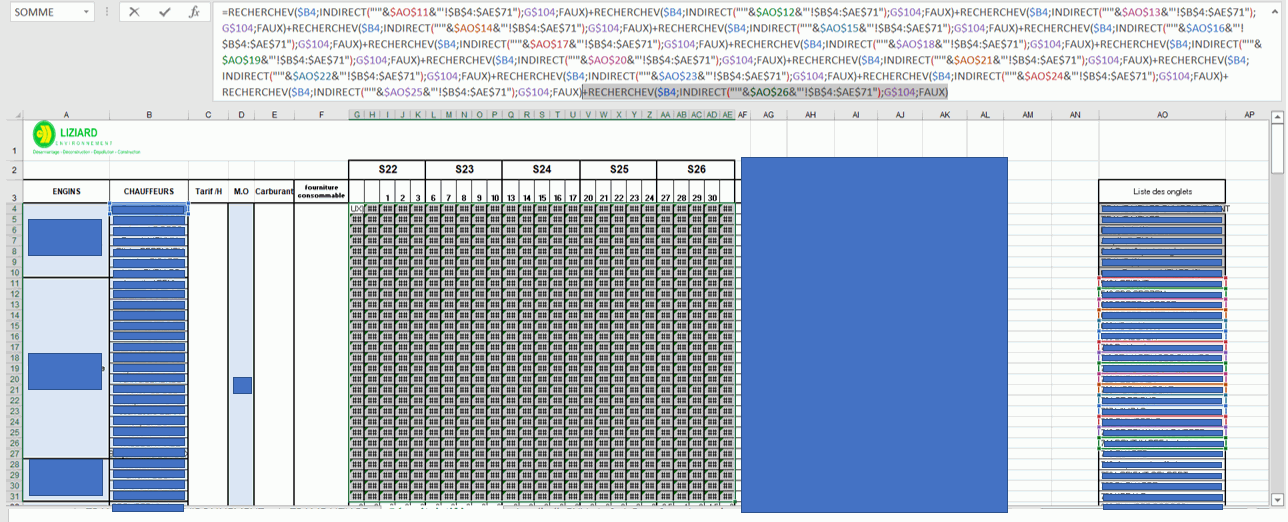Select the Tarif /H header cell
Viewport: 1288px width, 522px height.
208,191
